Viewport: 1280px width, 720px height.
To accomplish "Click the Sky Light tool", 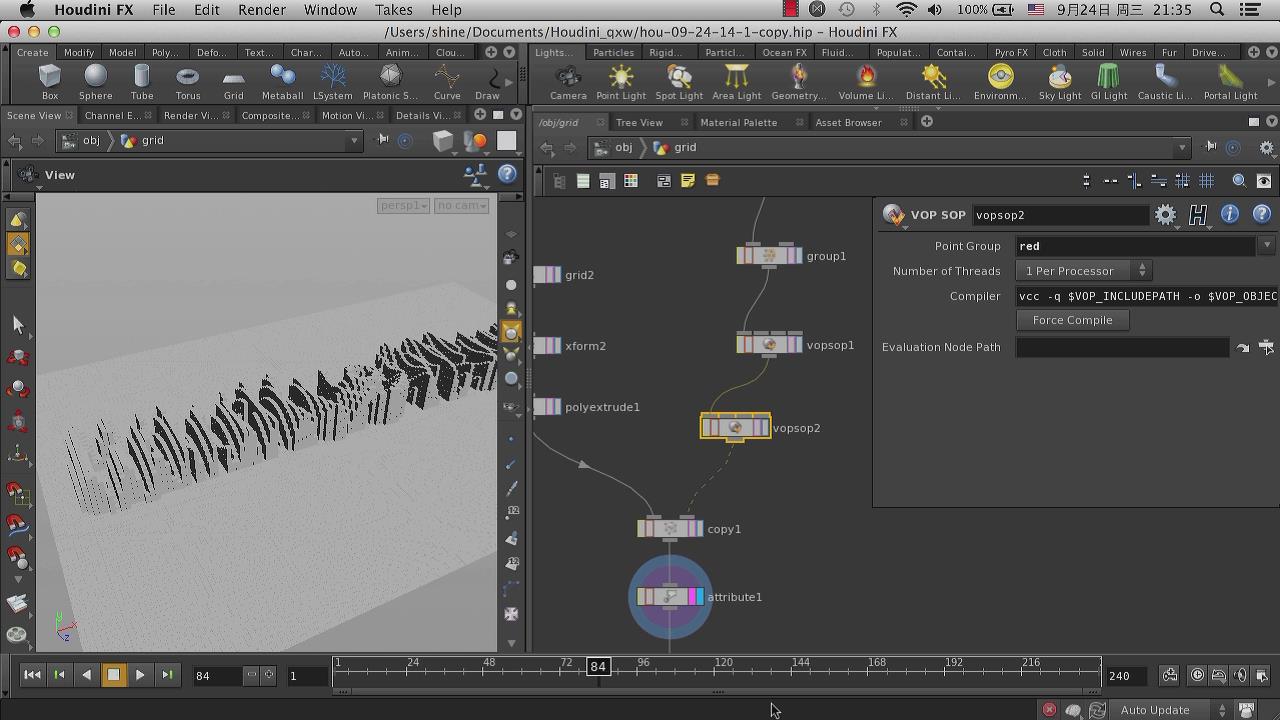I will [1059, 81].
